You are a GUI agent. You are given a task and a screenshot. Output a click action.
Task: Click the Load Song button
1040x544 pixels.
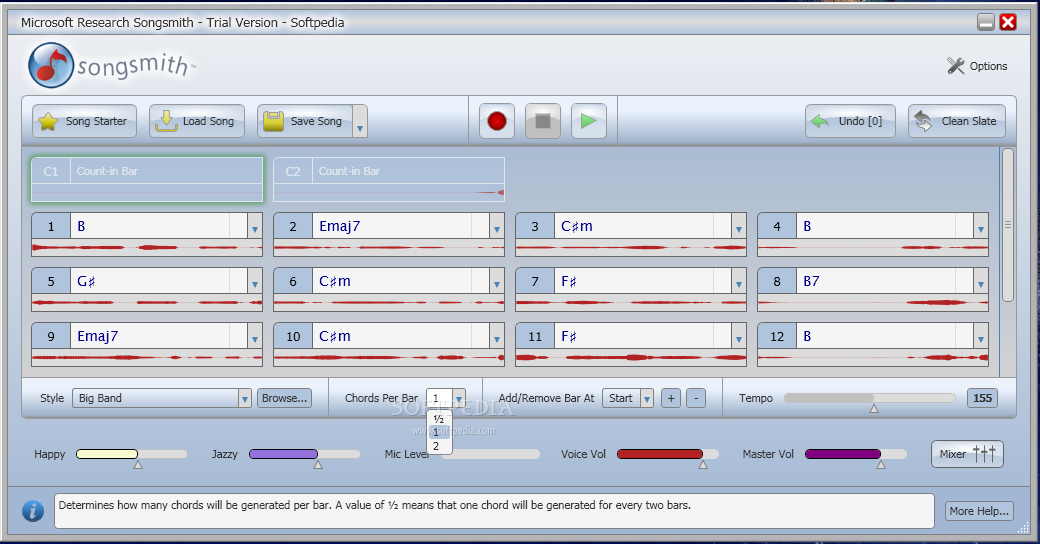[x=197, y=121]
